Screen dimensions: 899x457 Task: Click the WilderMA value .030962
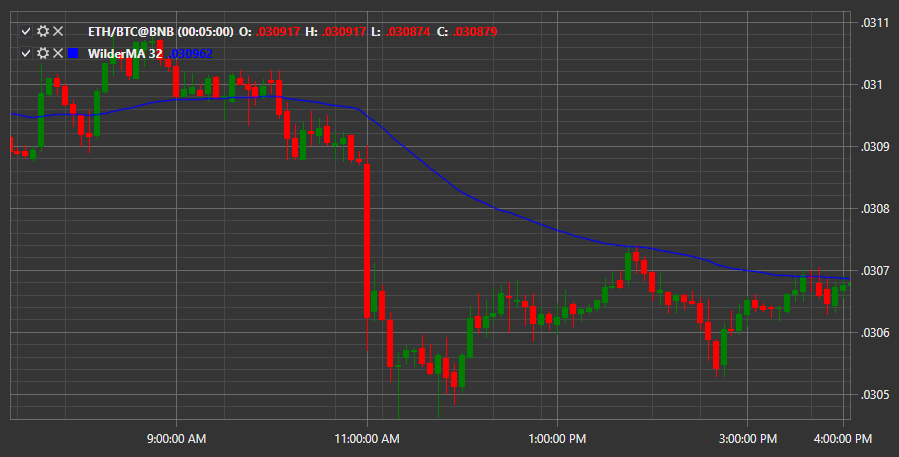[x=191, y=53]
